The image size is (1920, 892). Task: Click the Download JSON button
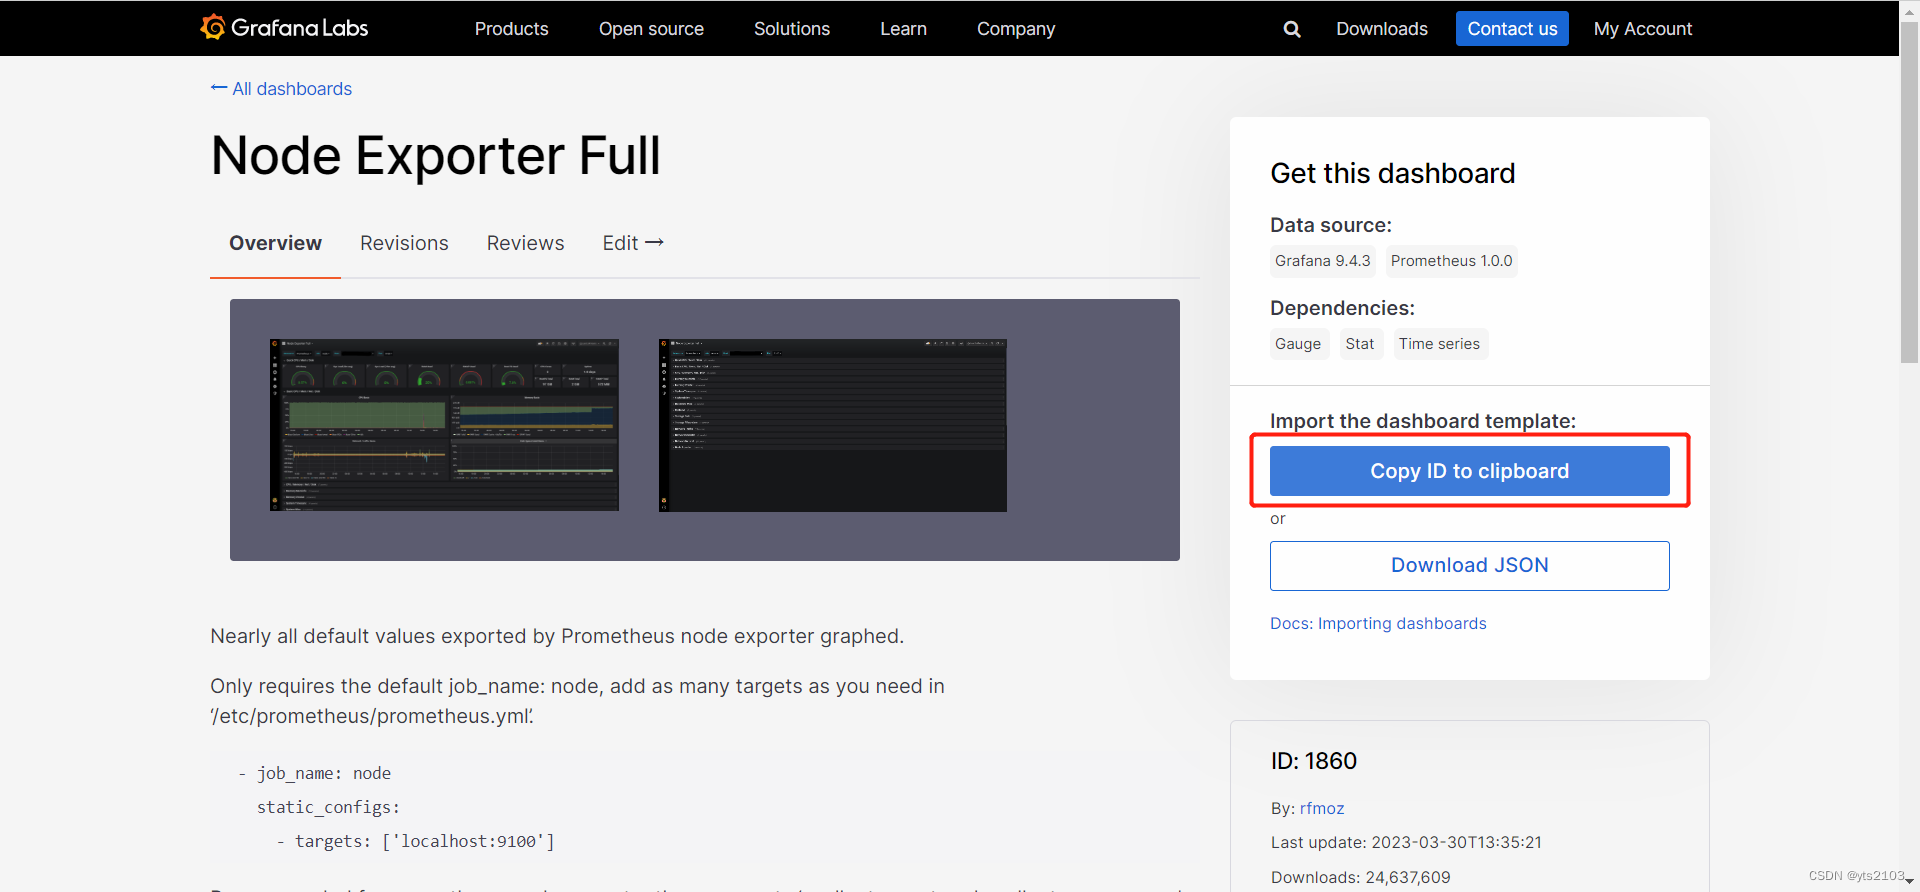(1470, 566)
